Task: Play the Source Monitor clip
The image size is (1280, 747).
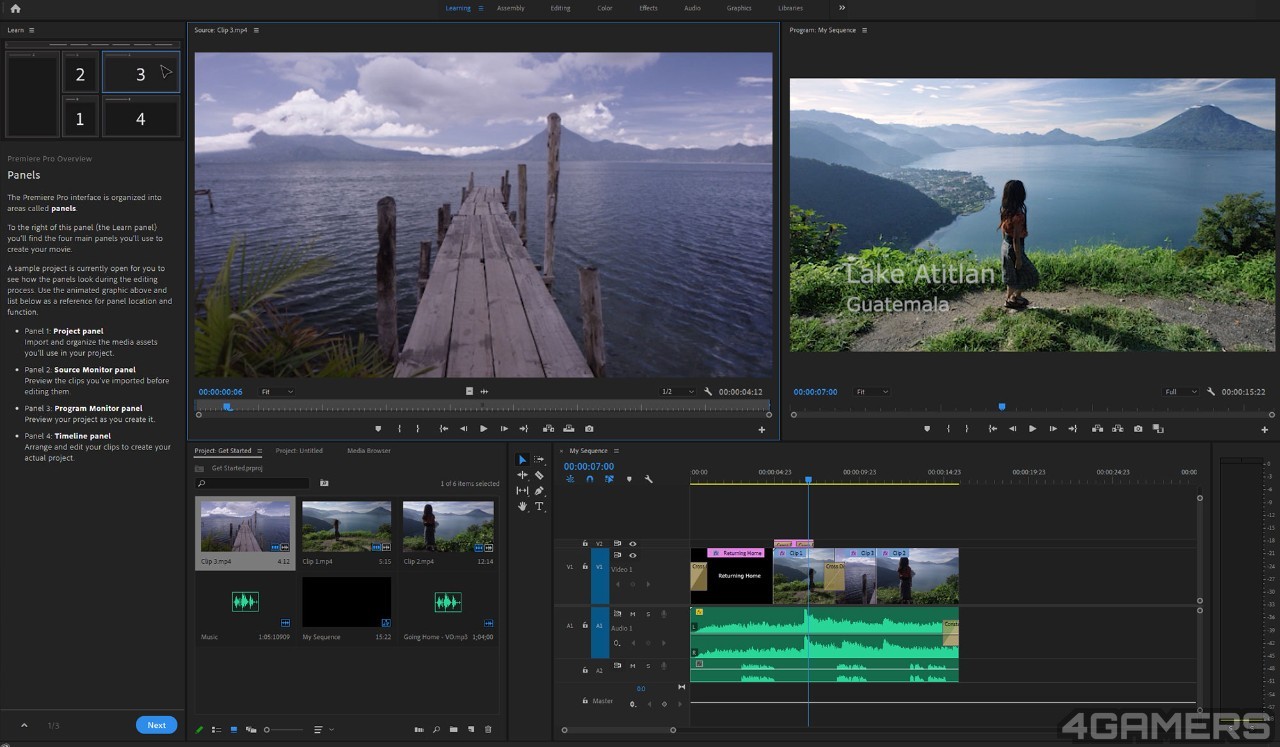Action: tap(484, 429)
